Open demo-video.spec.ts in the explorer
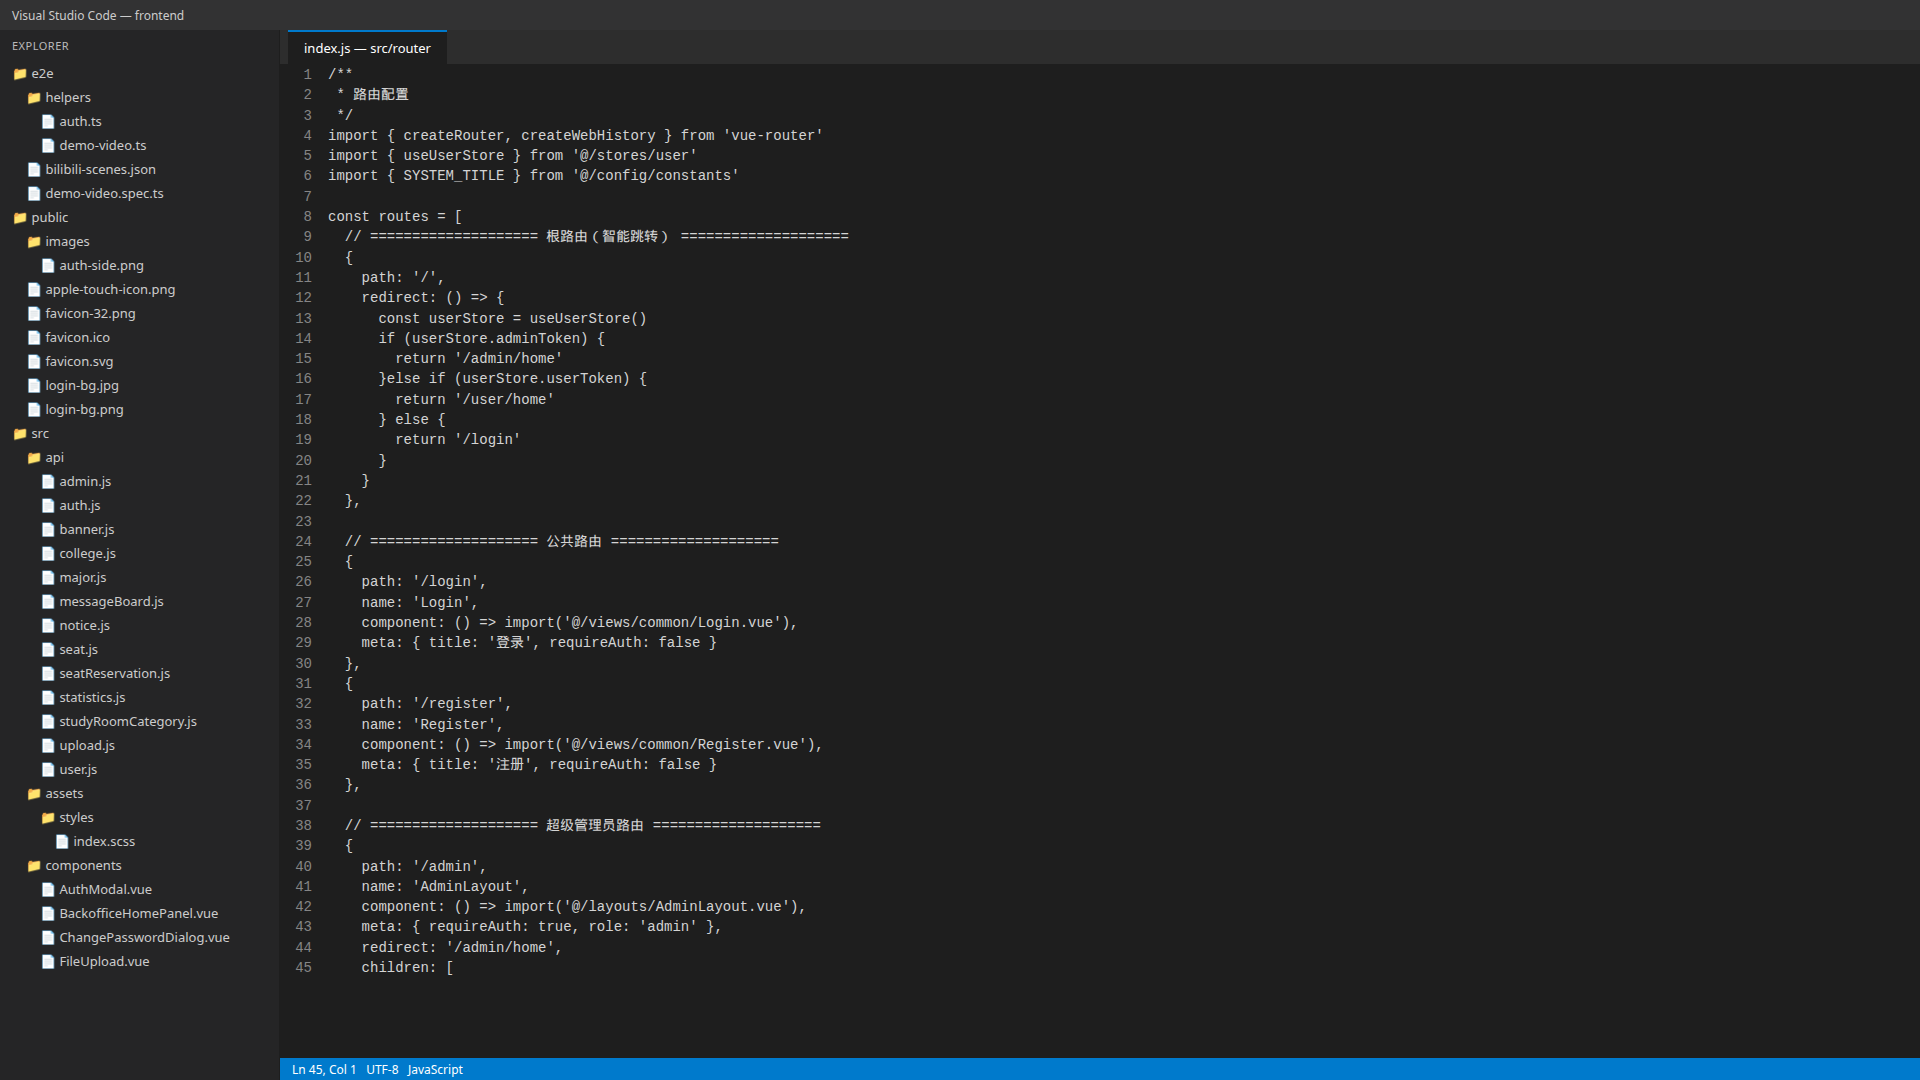This screenshot has width=1920, height=1080. (x=139, y=194)
